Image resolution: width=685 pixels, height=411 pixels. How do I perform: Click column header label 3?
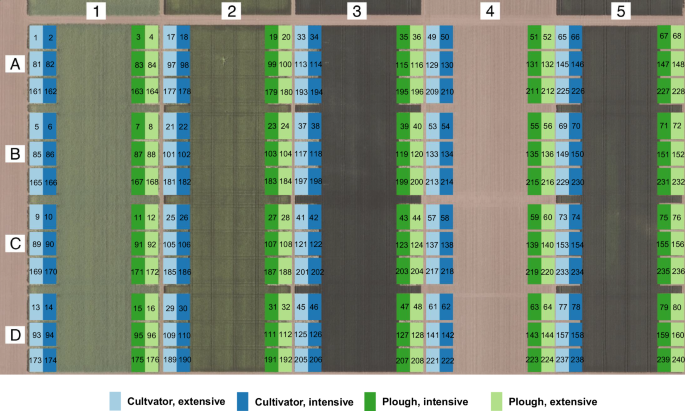pyautogui.click(x=357, y=11)
